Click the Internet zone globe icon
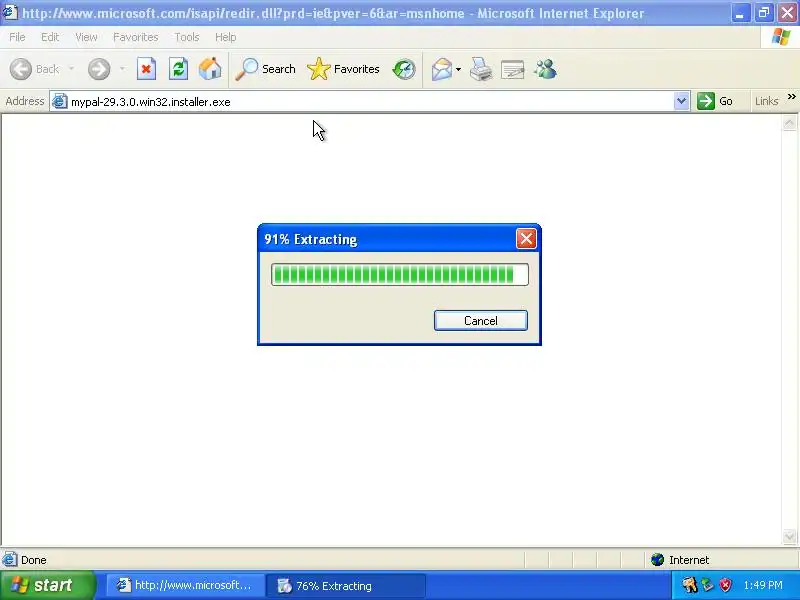The image size is (800, 600). pos(657,560)
